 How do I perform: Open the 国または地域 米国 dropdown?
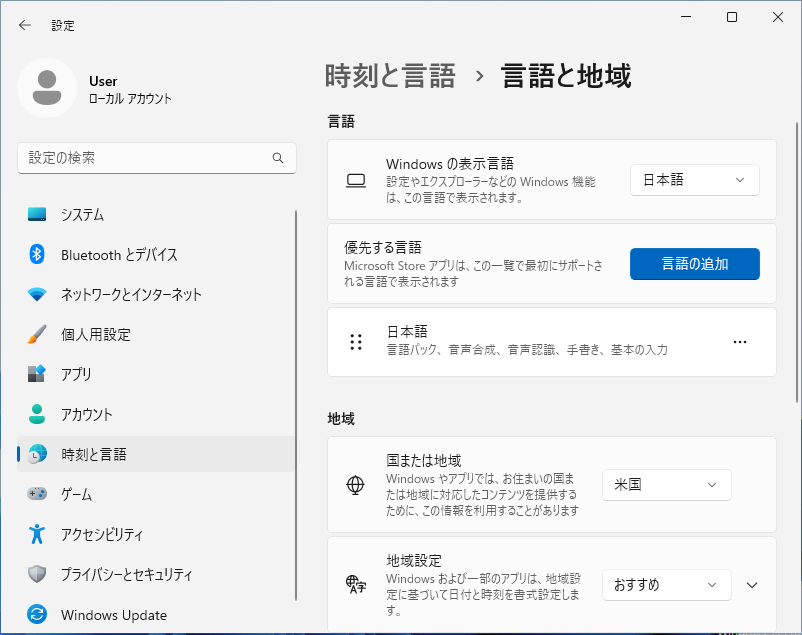[x=666, y=485]
